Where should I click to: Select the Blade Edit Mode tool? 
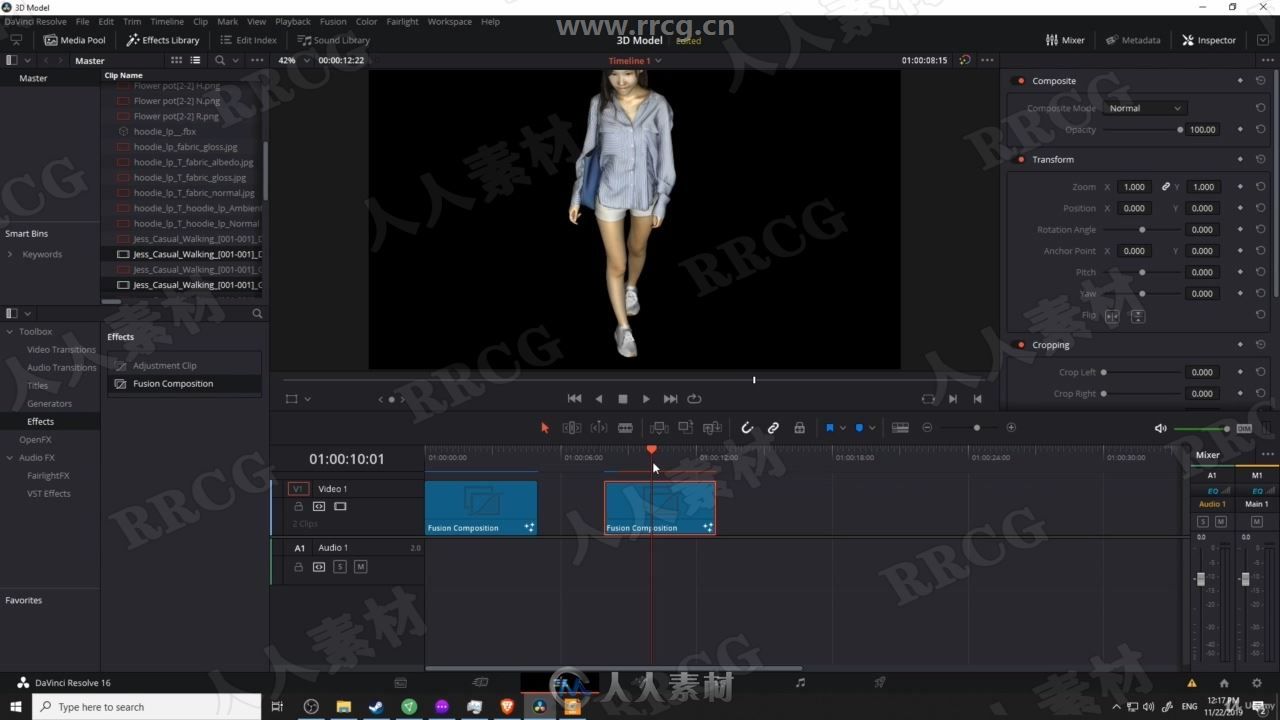pyautogui.click(x=625, y=428)
